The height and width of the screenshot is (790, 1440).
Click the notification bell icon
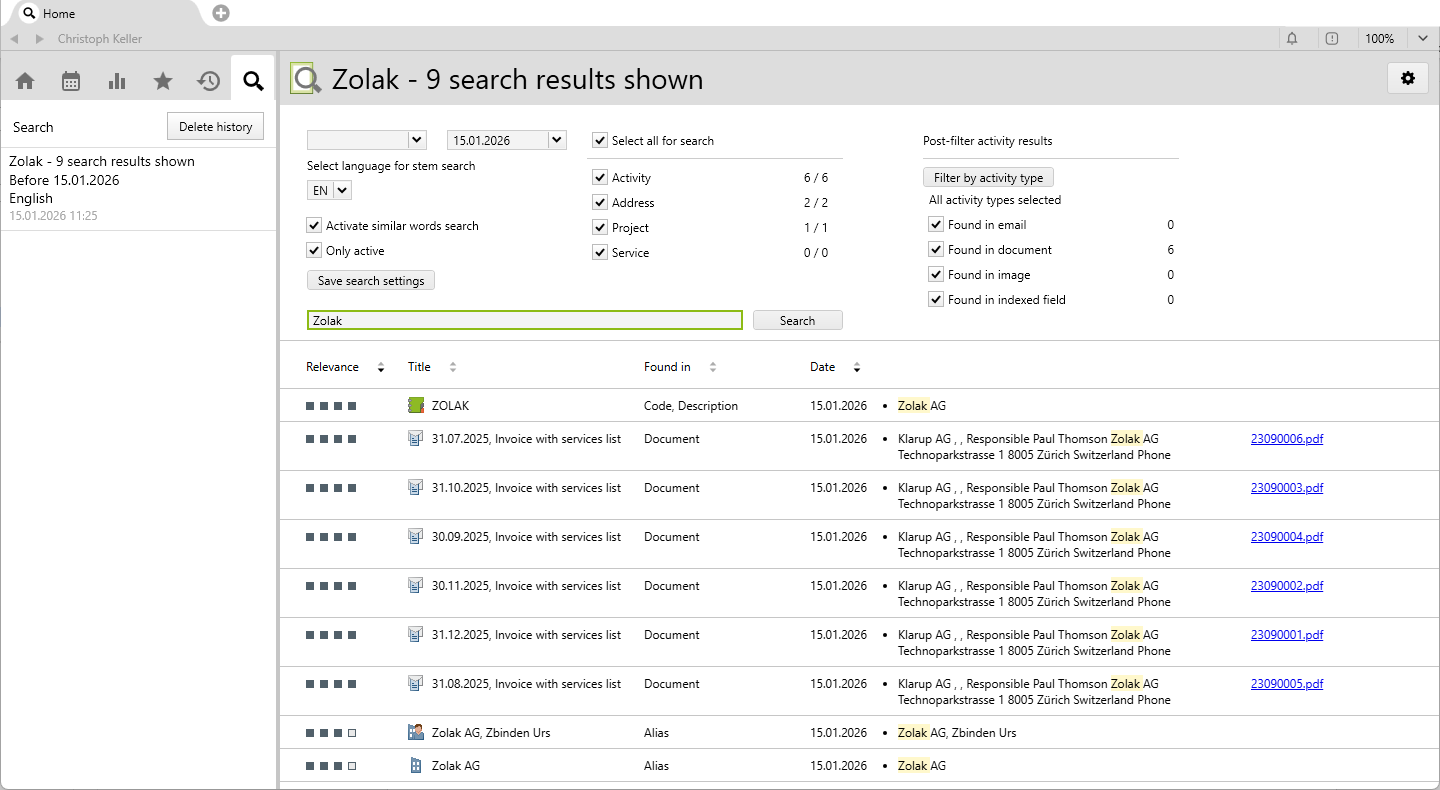[x=1292, y=39]
